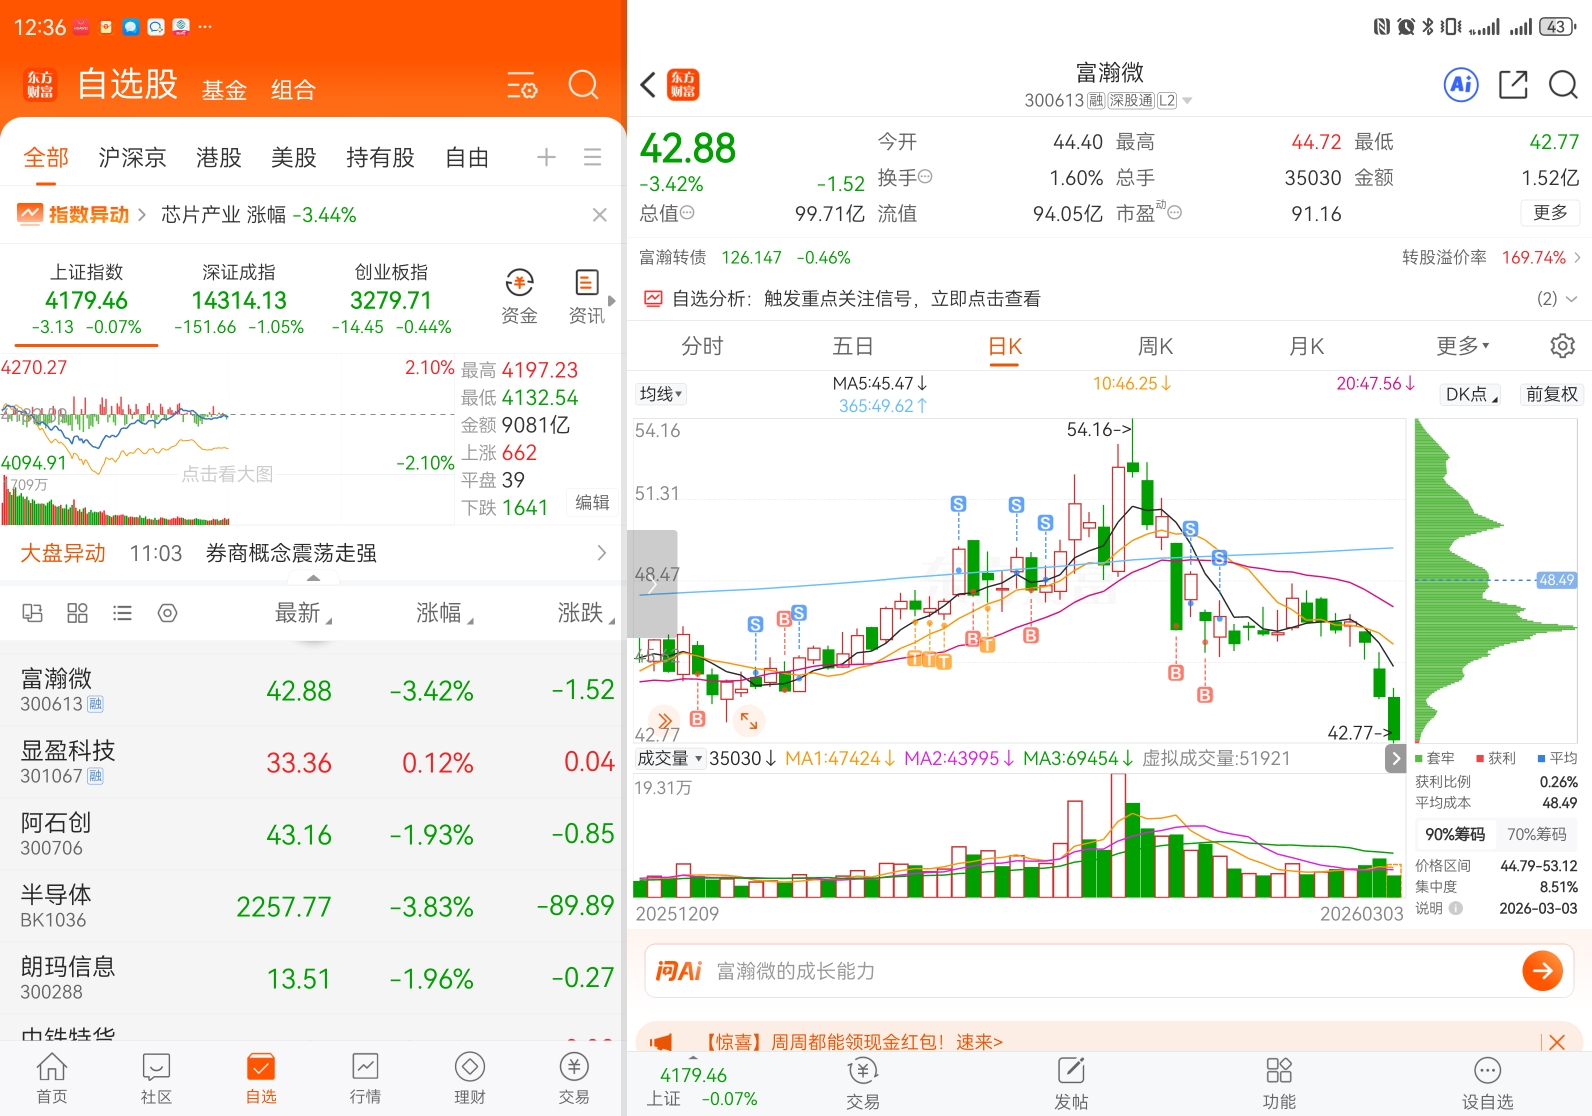Open 社区 community in bottom navigation

coord(156,1078)
